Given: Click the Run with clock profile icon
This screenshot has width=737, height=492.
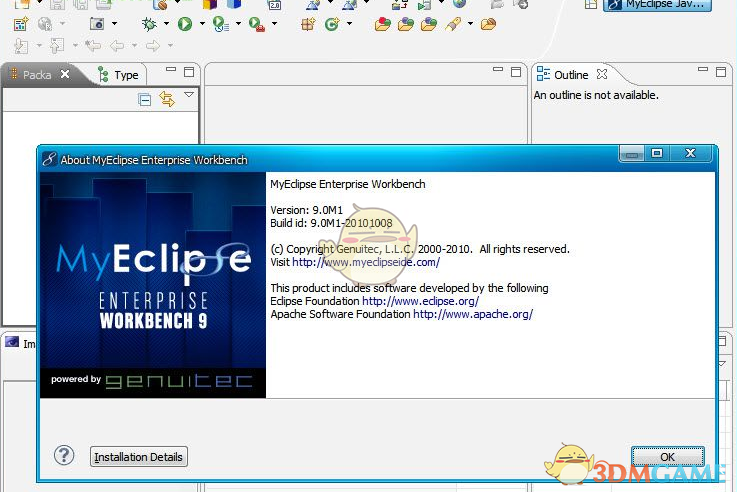Looking at the screenshot, I should 220,24.
